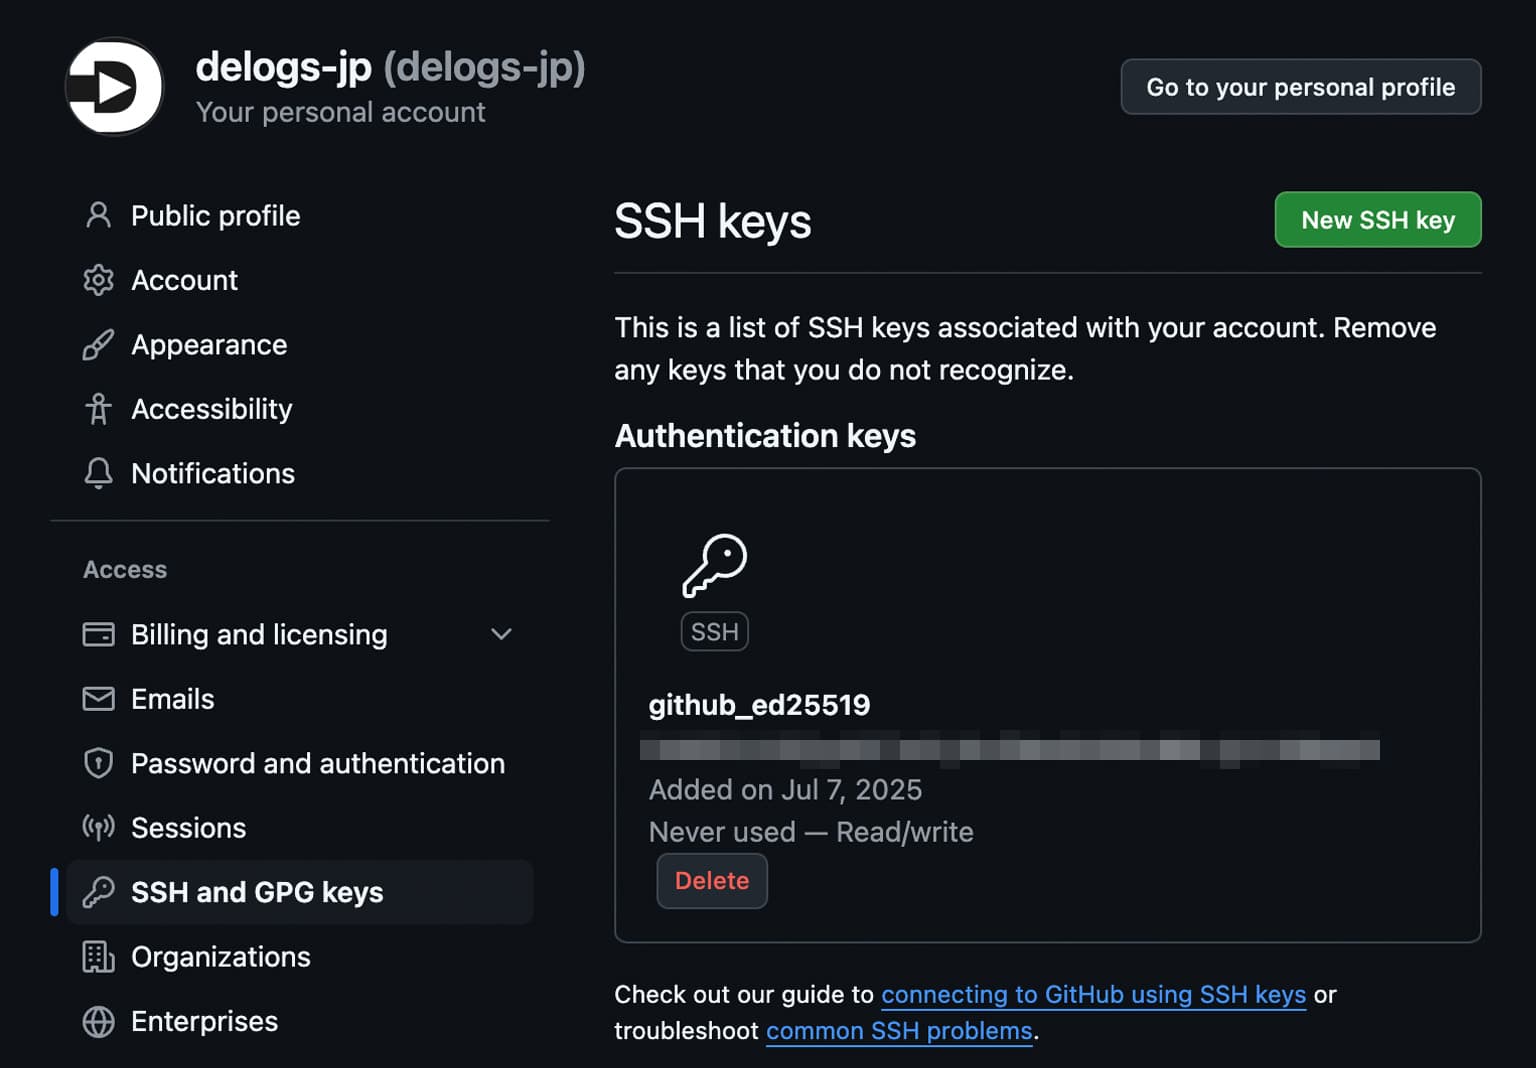Click the Notifications bell icon

[x=98, y=473]
